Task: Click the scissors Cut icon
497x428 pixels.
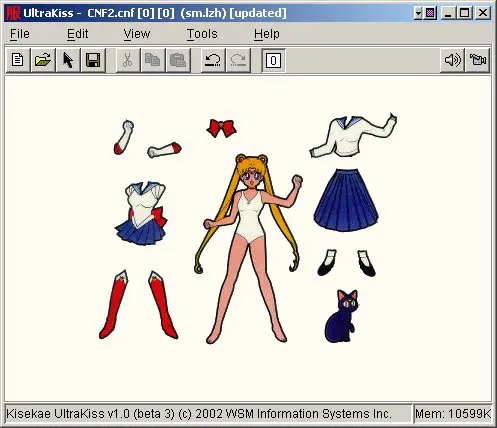Action: pyautogui.click(x=128, y=60)
